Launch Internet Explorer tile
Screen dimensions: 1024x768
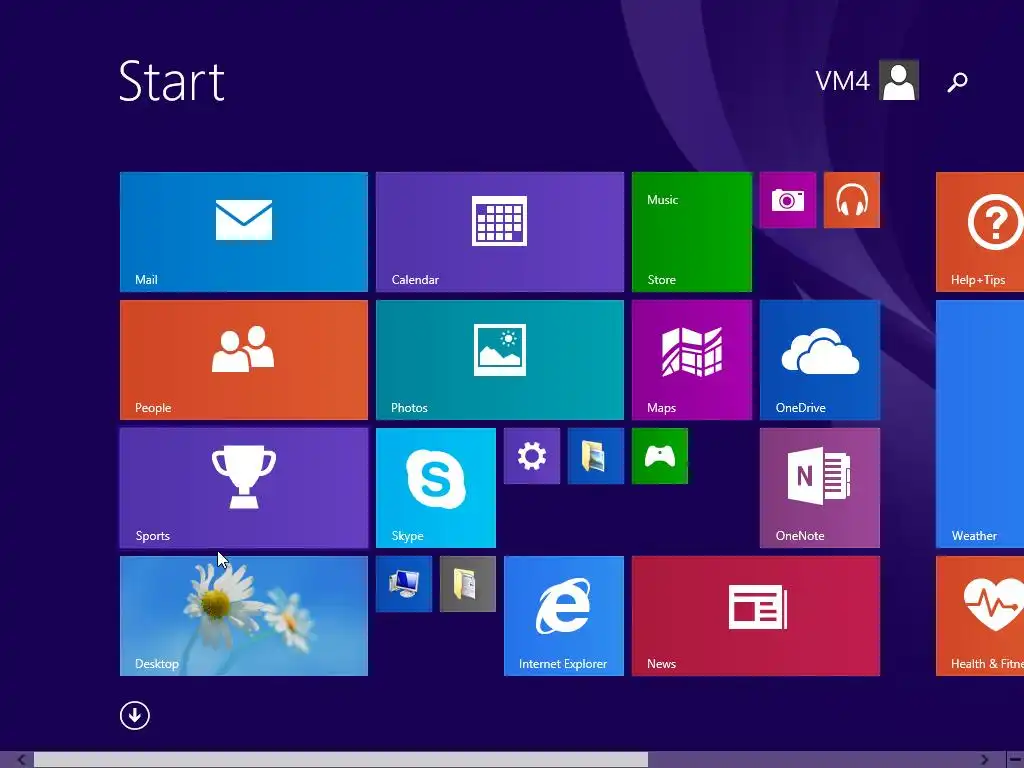564,616
